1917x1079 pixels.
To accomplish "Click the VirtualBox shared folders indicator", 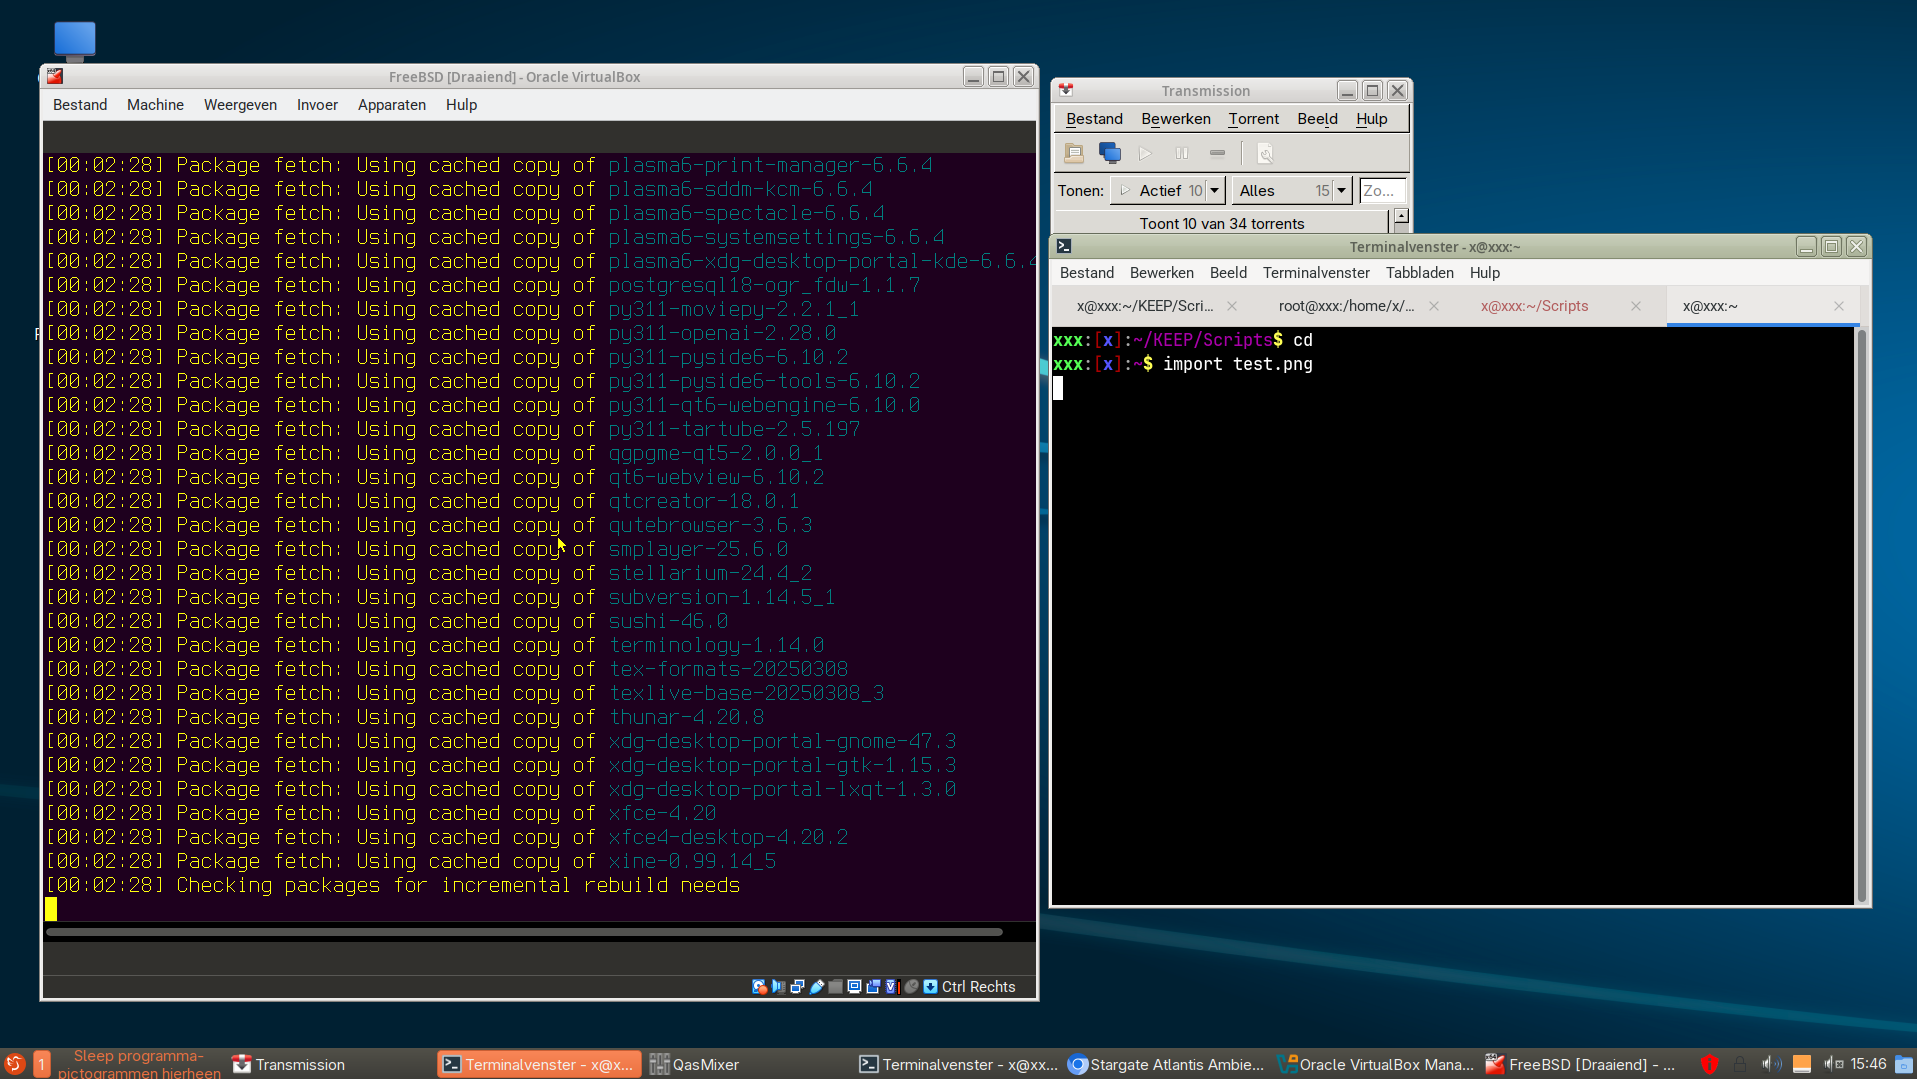I will click(x=835, y=987).
